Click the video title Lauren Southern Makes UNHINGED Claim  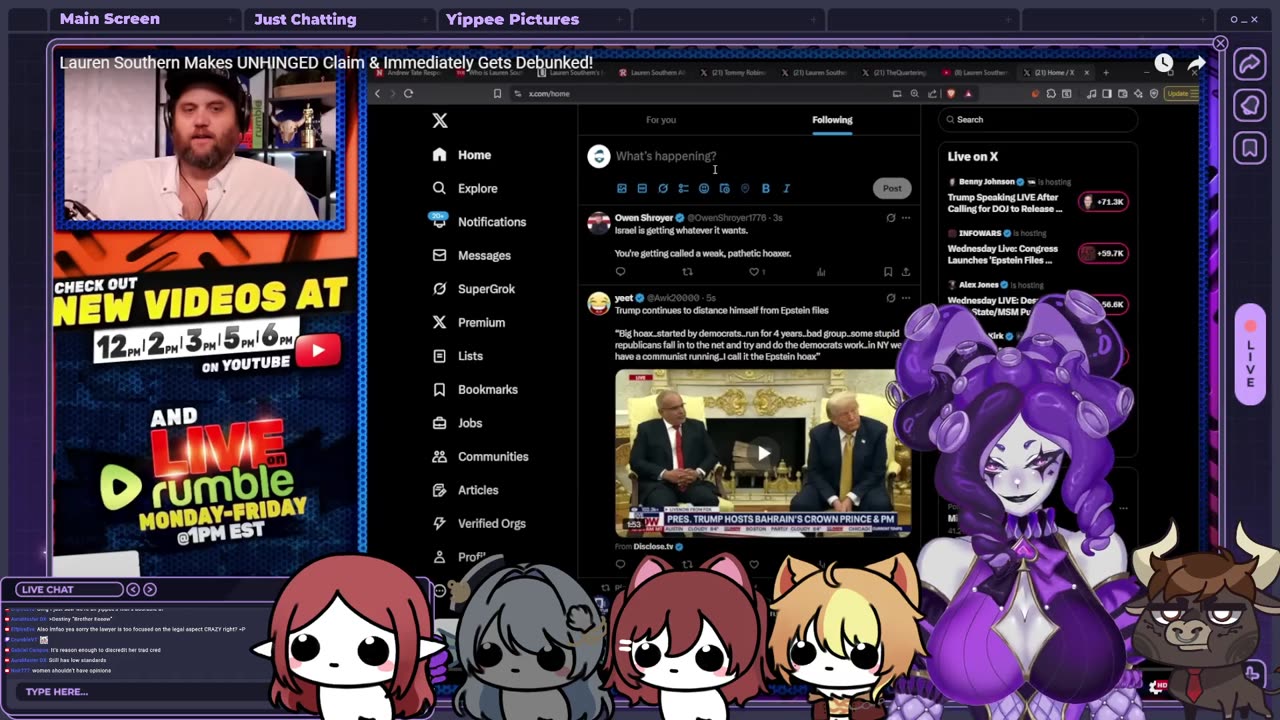326,63
